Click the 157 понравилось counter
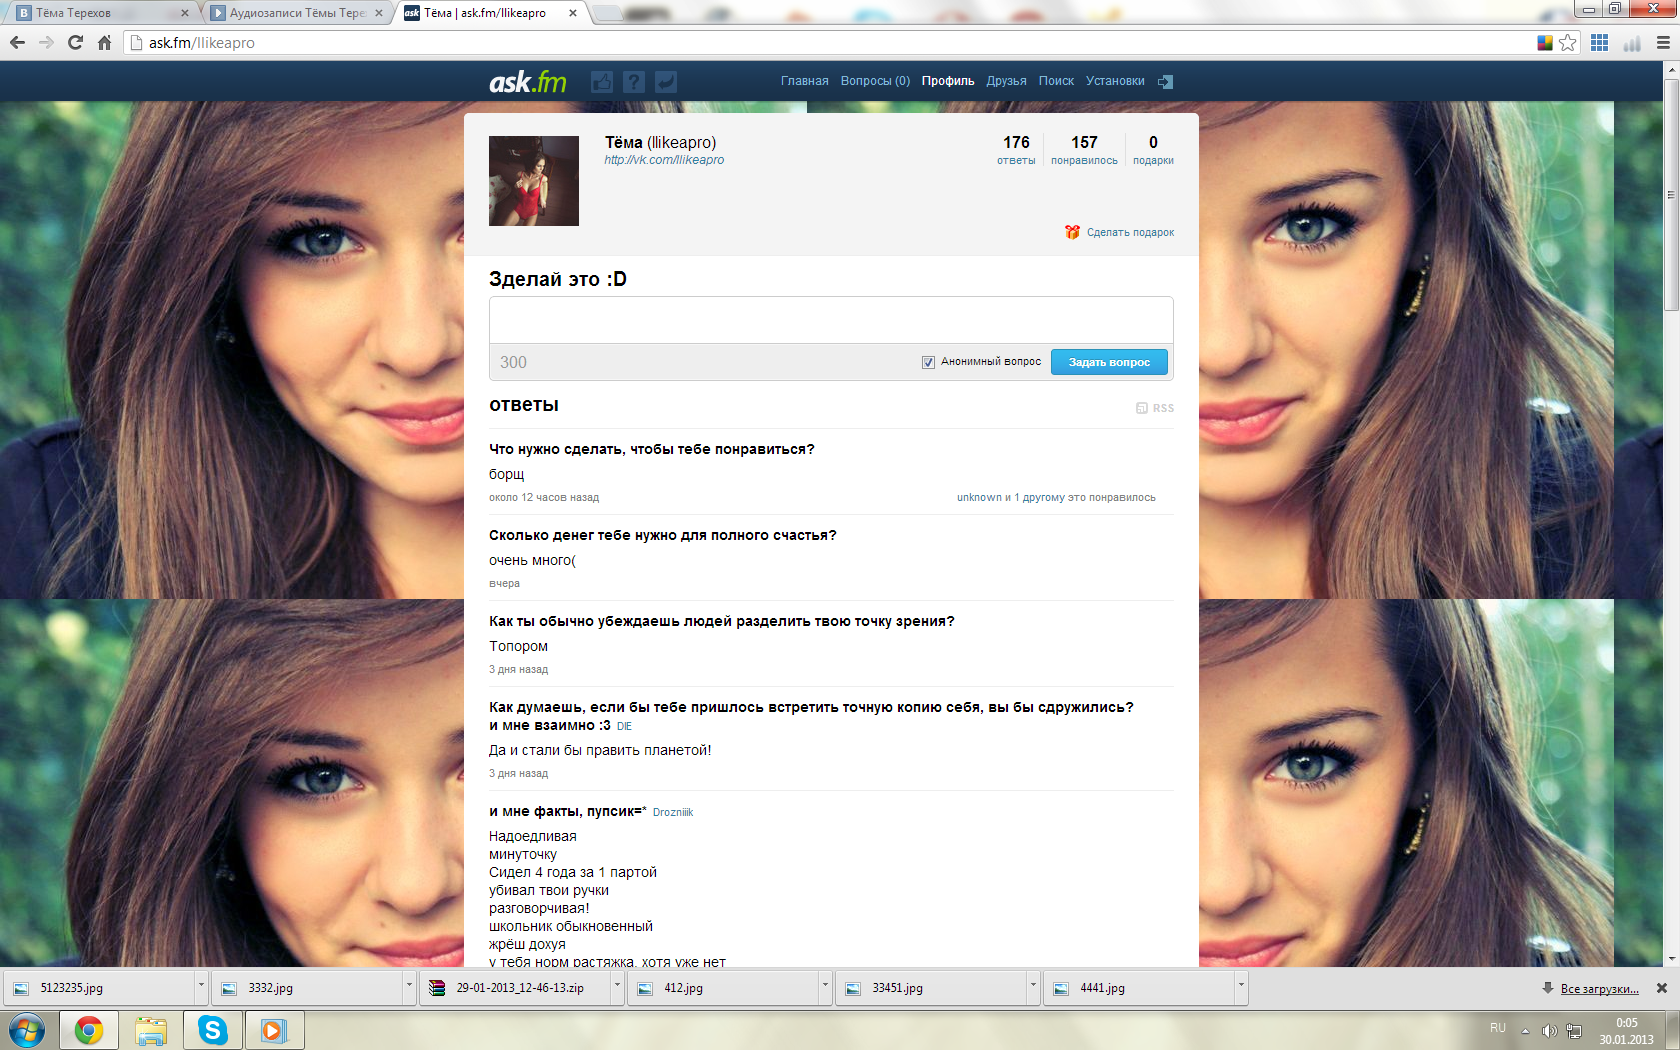The width and height of the screenshot is (1680, 1050). pos(1084,150)
